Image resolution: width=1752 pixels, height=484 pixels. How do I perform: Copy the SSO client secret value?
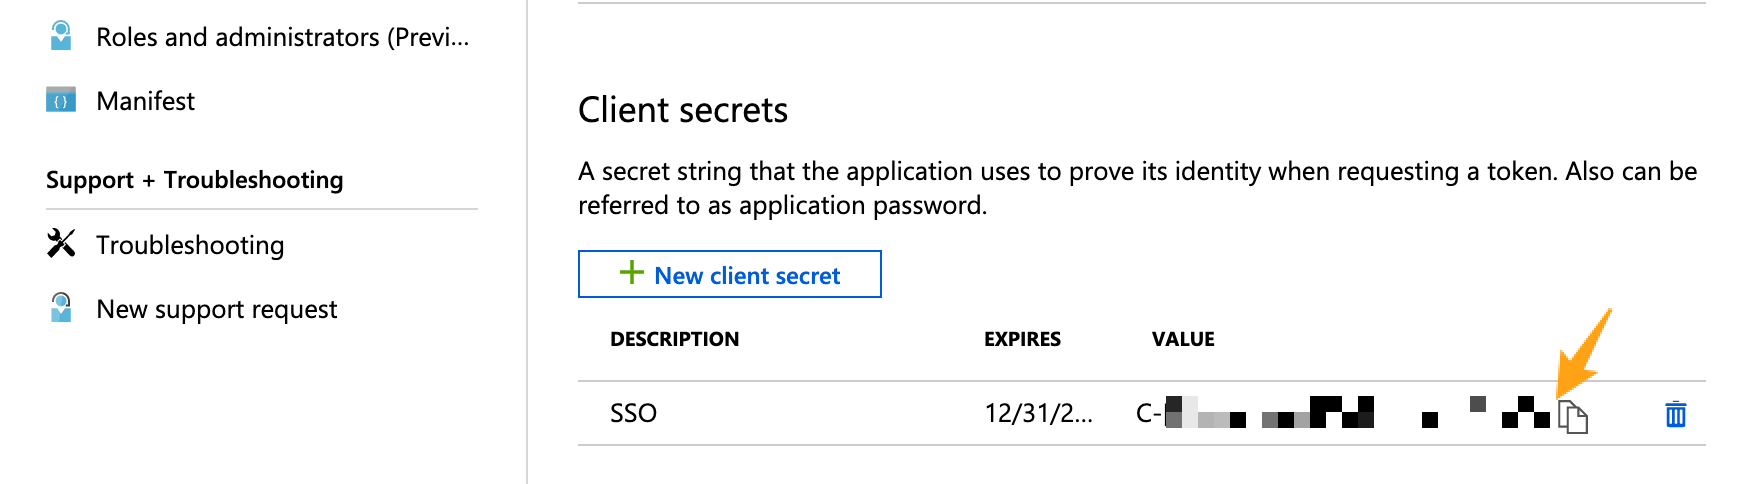pyautogui.click(x=1573, y=416)
